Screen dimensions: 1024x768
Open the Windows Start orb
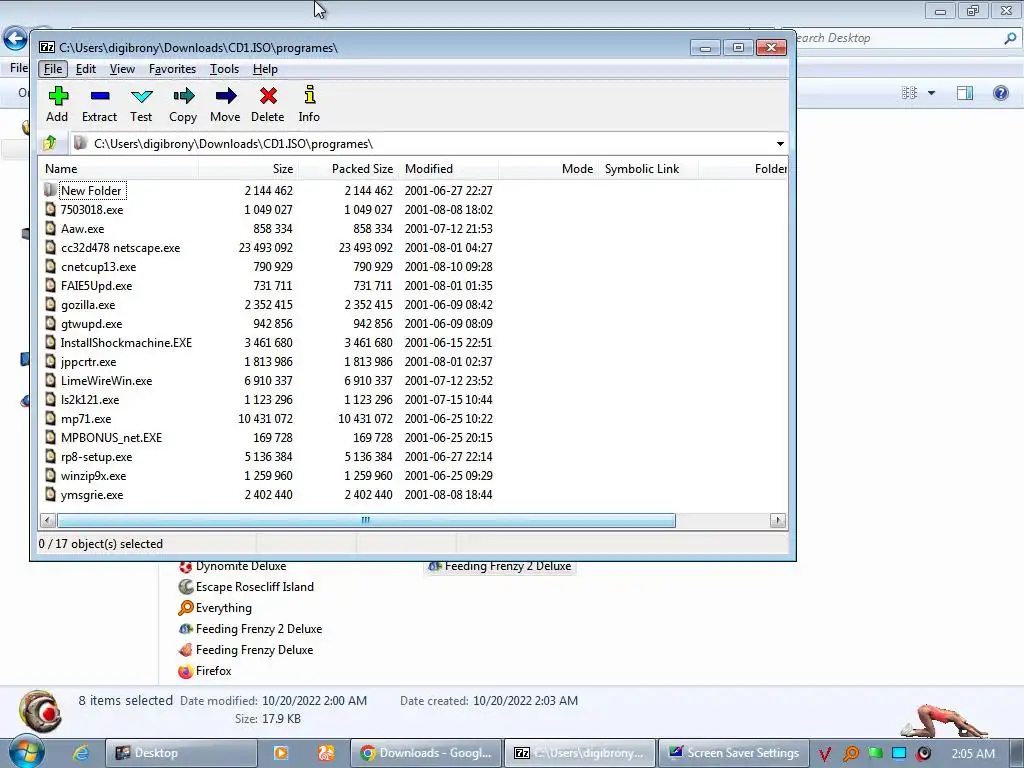click(27, 752)
